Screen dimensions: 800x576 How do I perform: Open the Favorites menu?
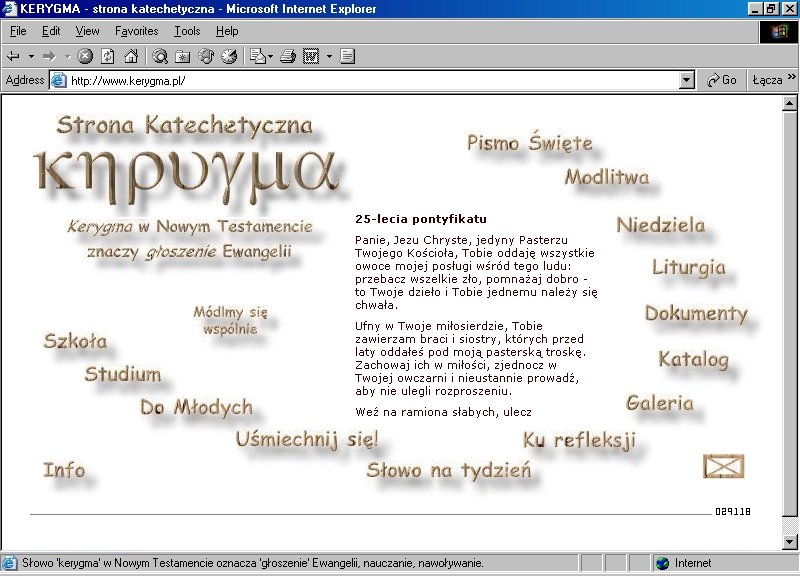click(x=136, y=31)
